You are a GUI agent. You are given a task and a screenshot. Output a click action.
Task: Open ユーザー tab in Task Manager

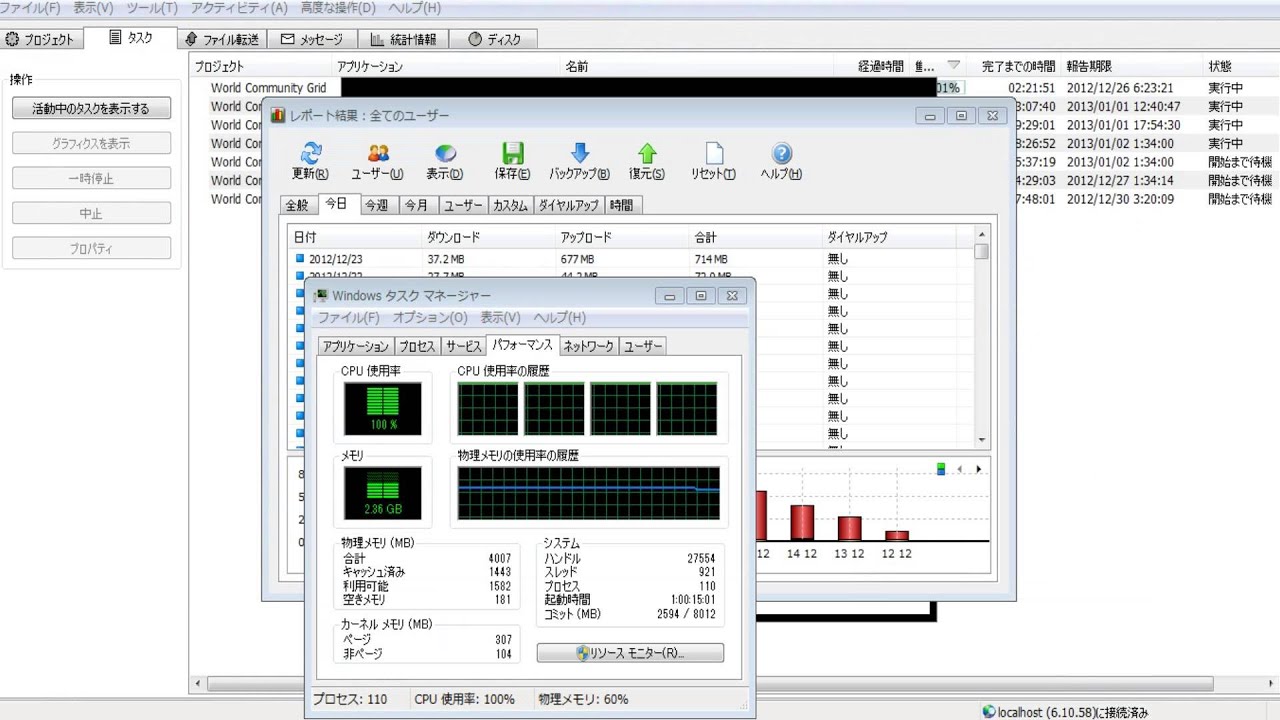pos(643,347)
